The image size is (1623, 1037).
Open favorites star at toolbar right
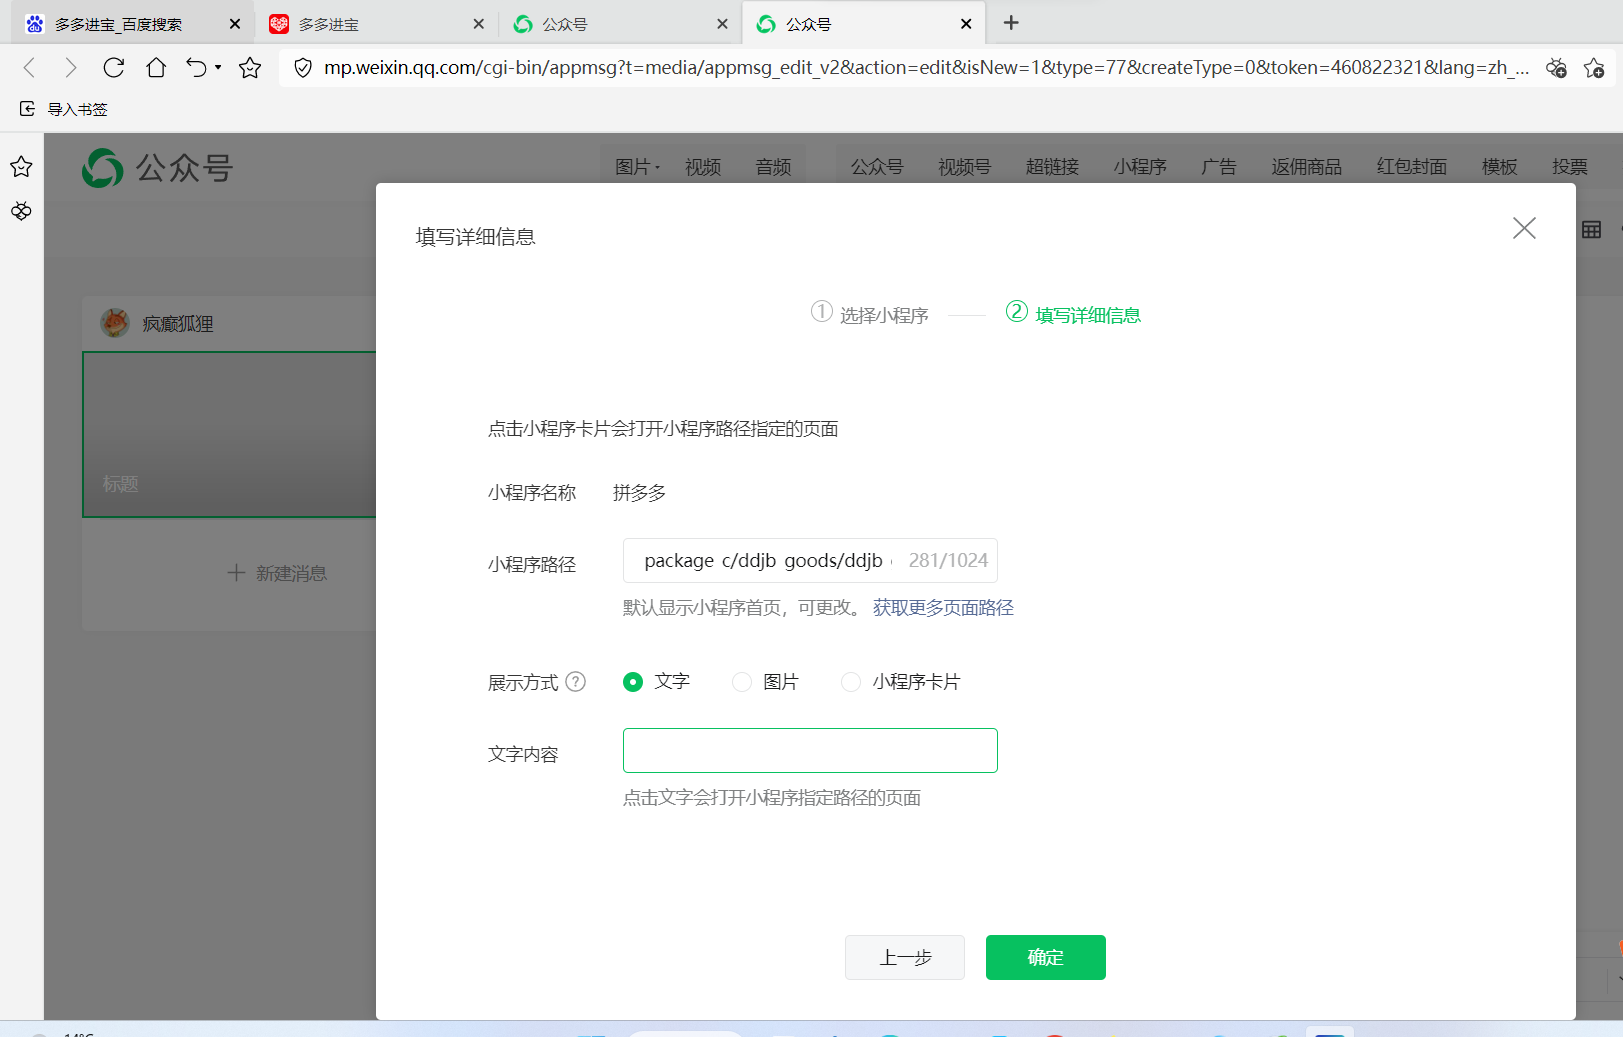(x=1594, y=67)
